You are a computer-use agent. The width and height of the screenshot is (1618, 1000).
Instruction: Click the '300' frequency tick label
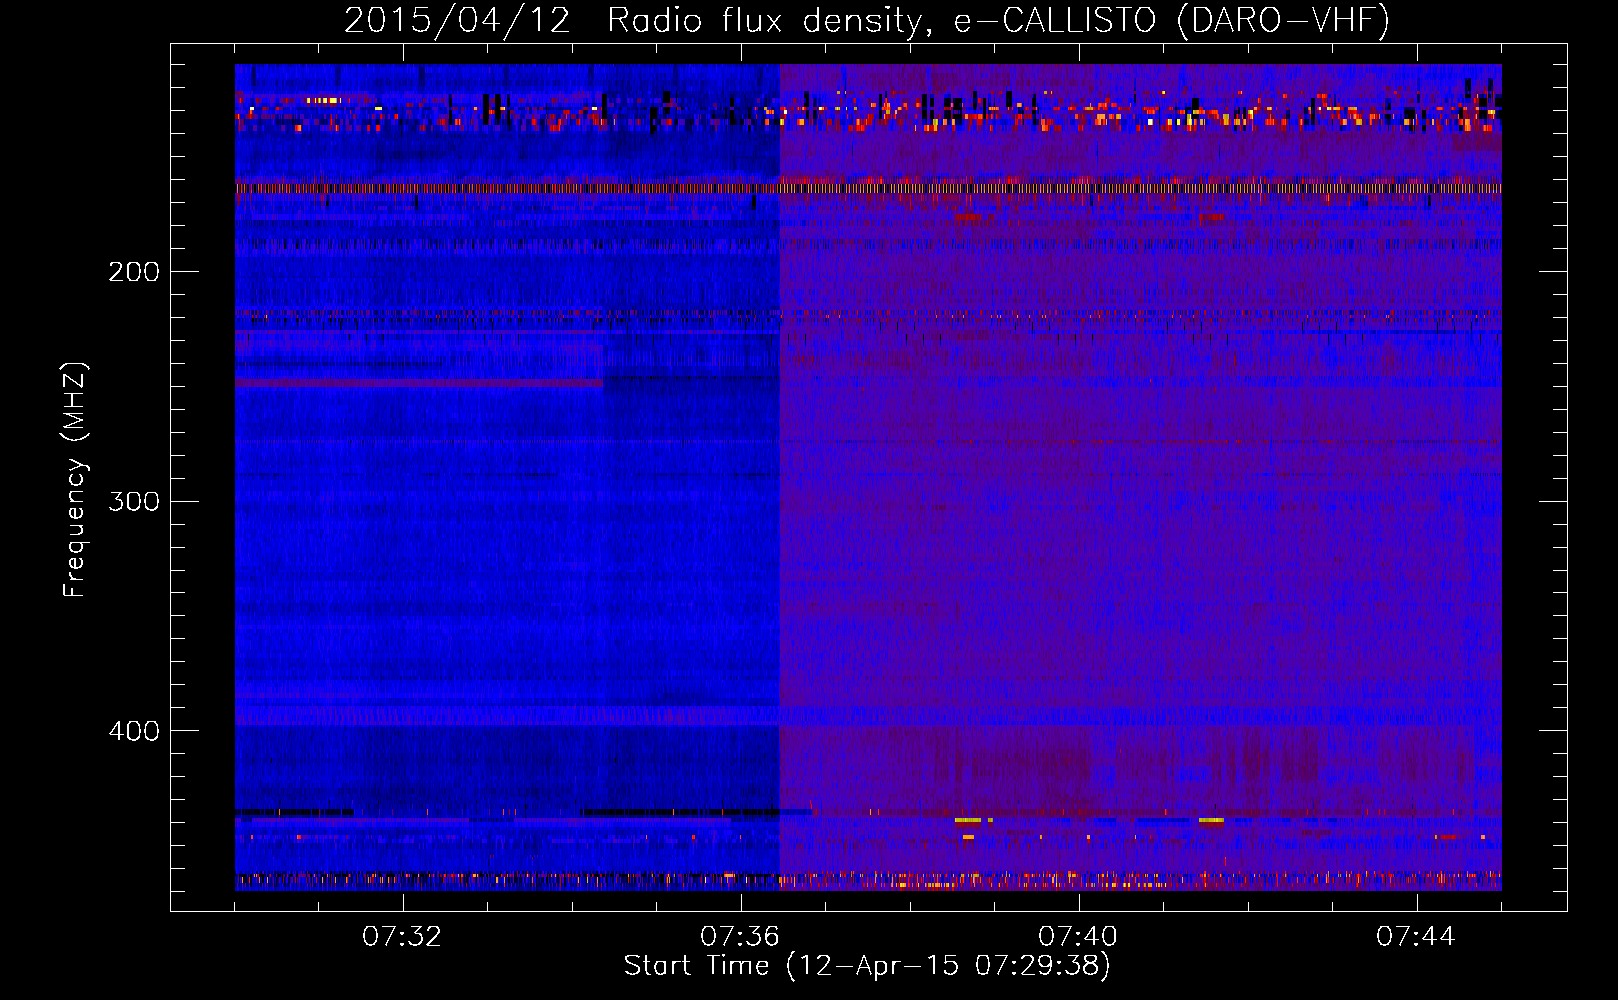coord(133,501)
